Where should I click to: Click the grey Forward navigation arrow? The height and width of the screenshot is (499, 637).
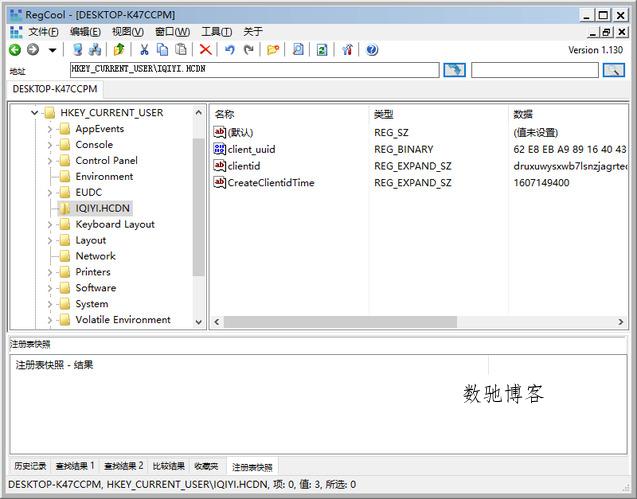click(33, 50)
